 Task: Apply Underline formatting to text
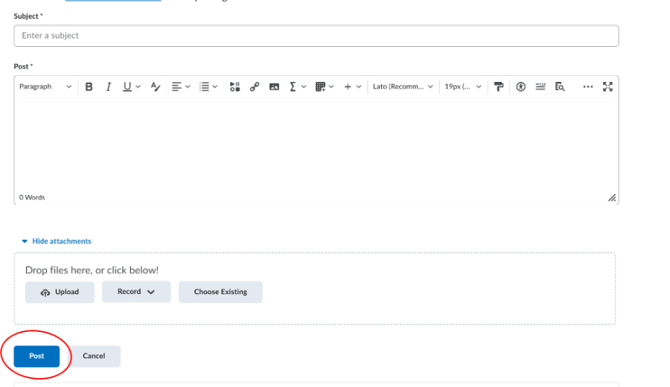(x=127, y=87)
